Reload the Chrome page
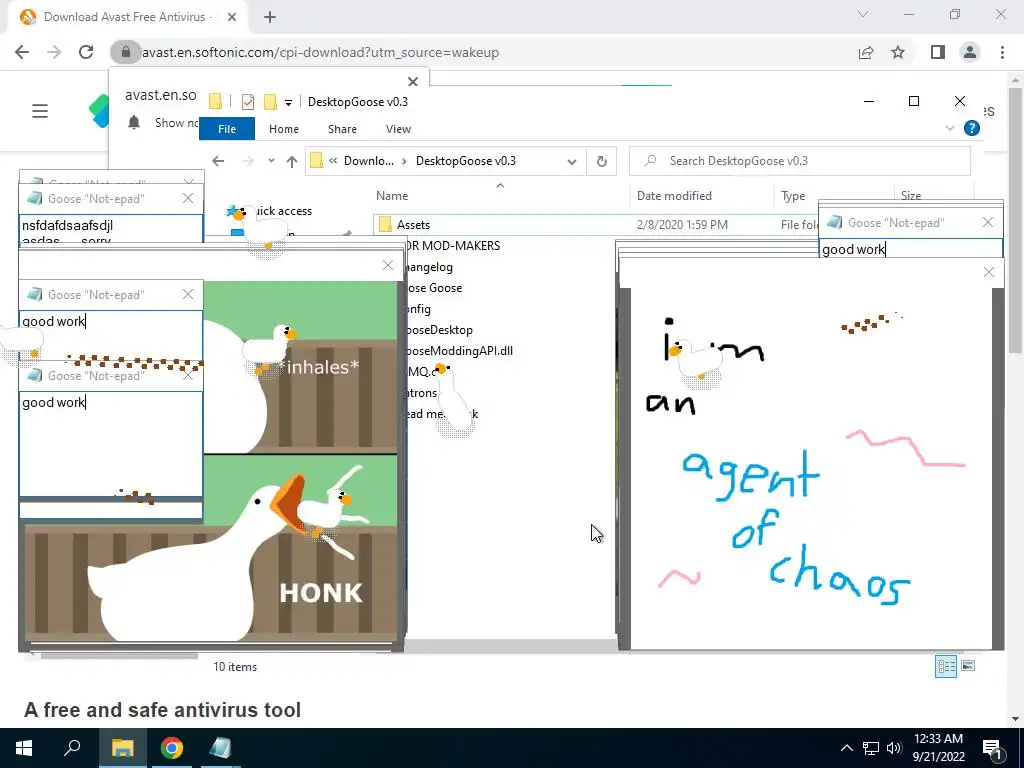1024x768 pixels. point(86,52)
